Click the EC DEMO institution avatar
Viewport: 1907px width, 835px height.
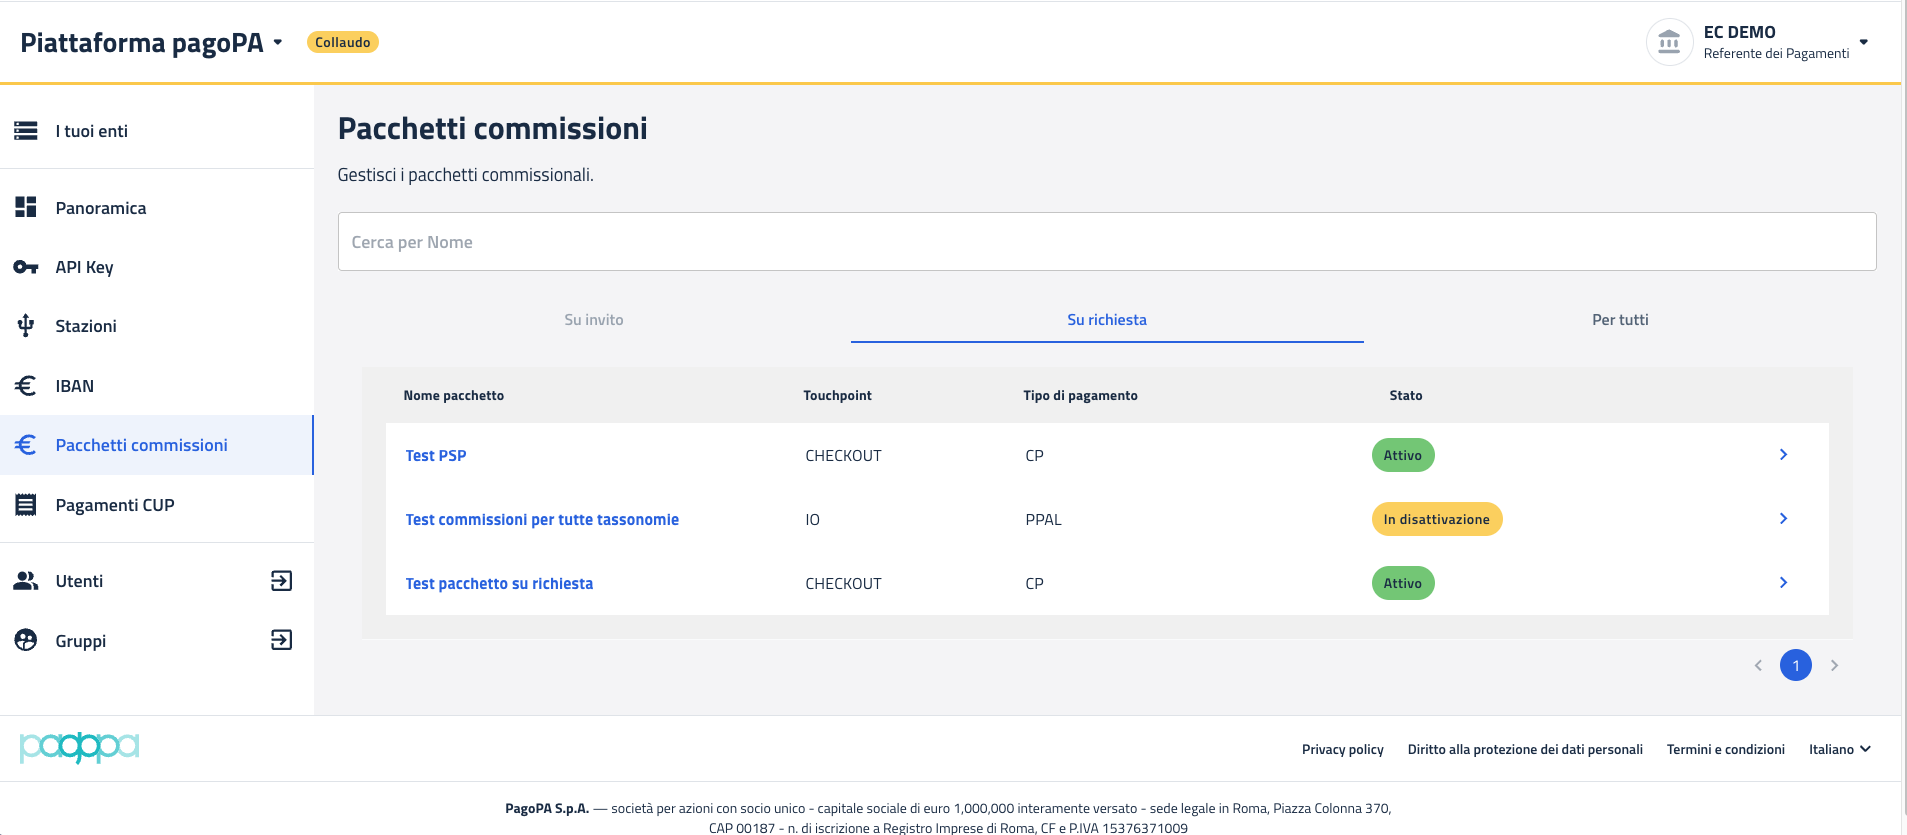1669,42
